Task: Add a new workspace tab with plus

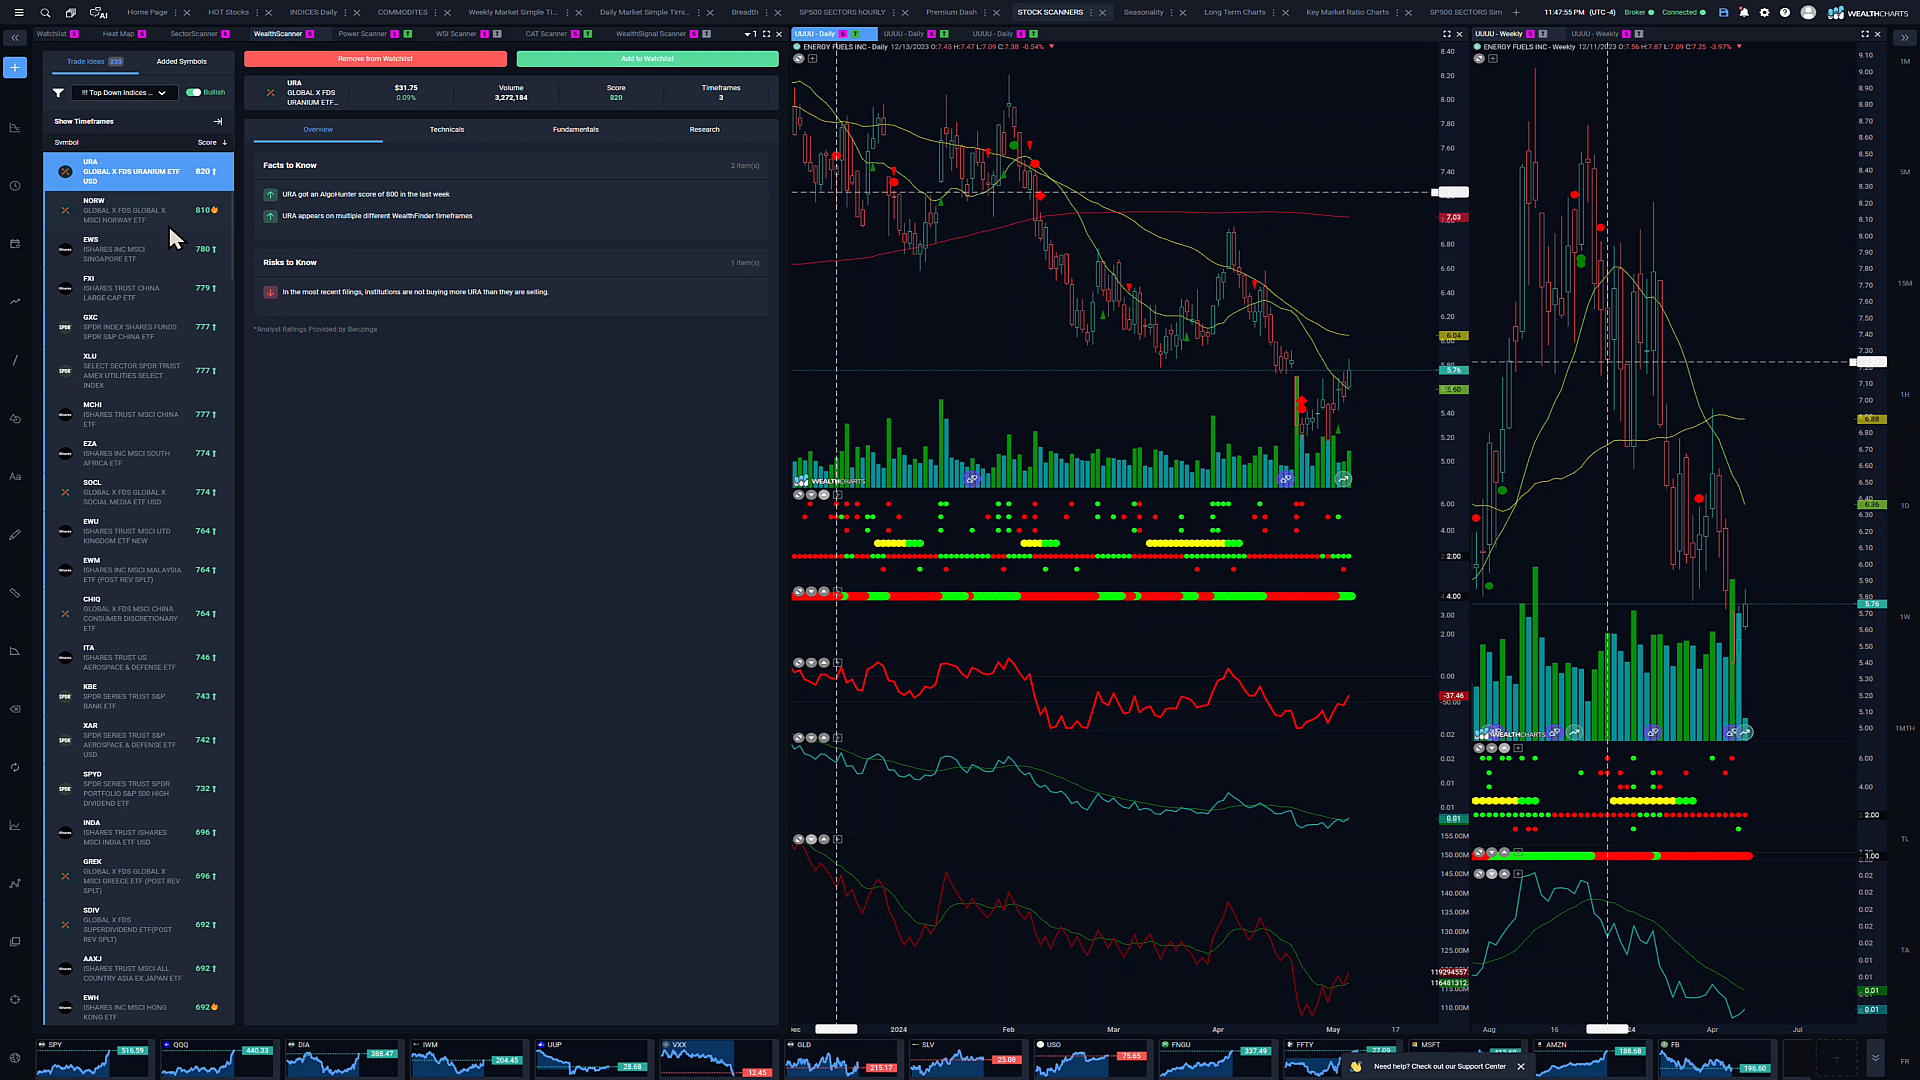Action: (1516, 13)
